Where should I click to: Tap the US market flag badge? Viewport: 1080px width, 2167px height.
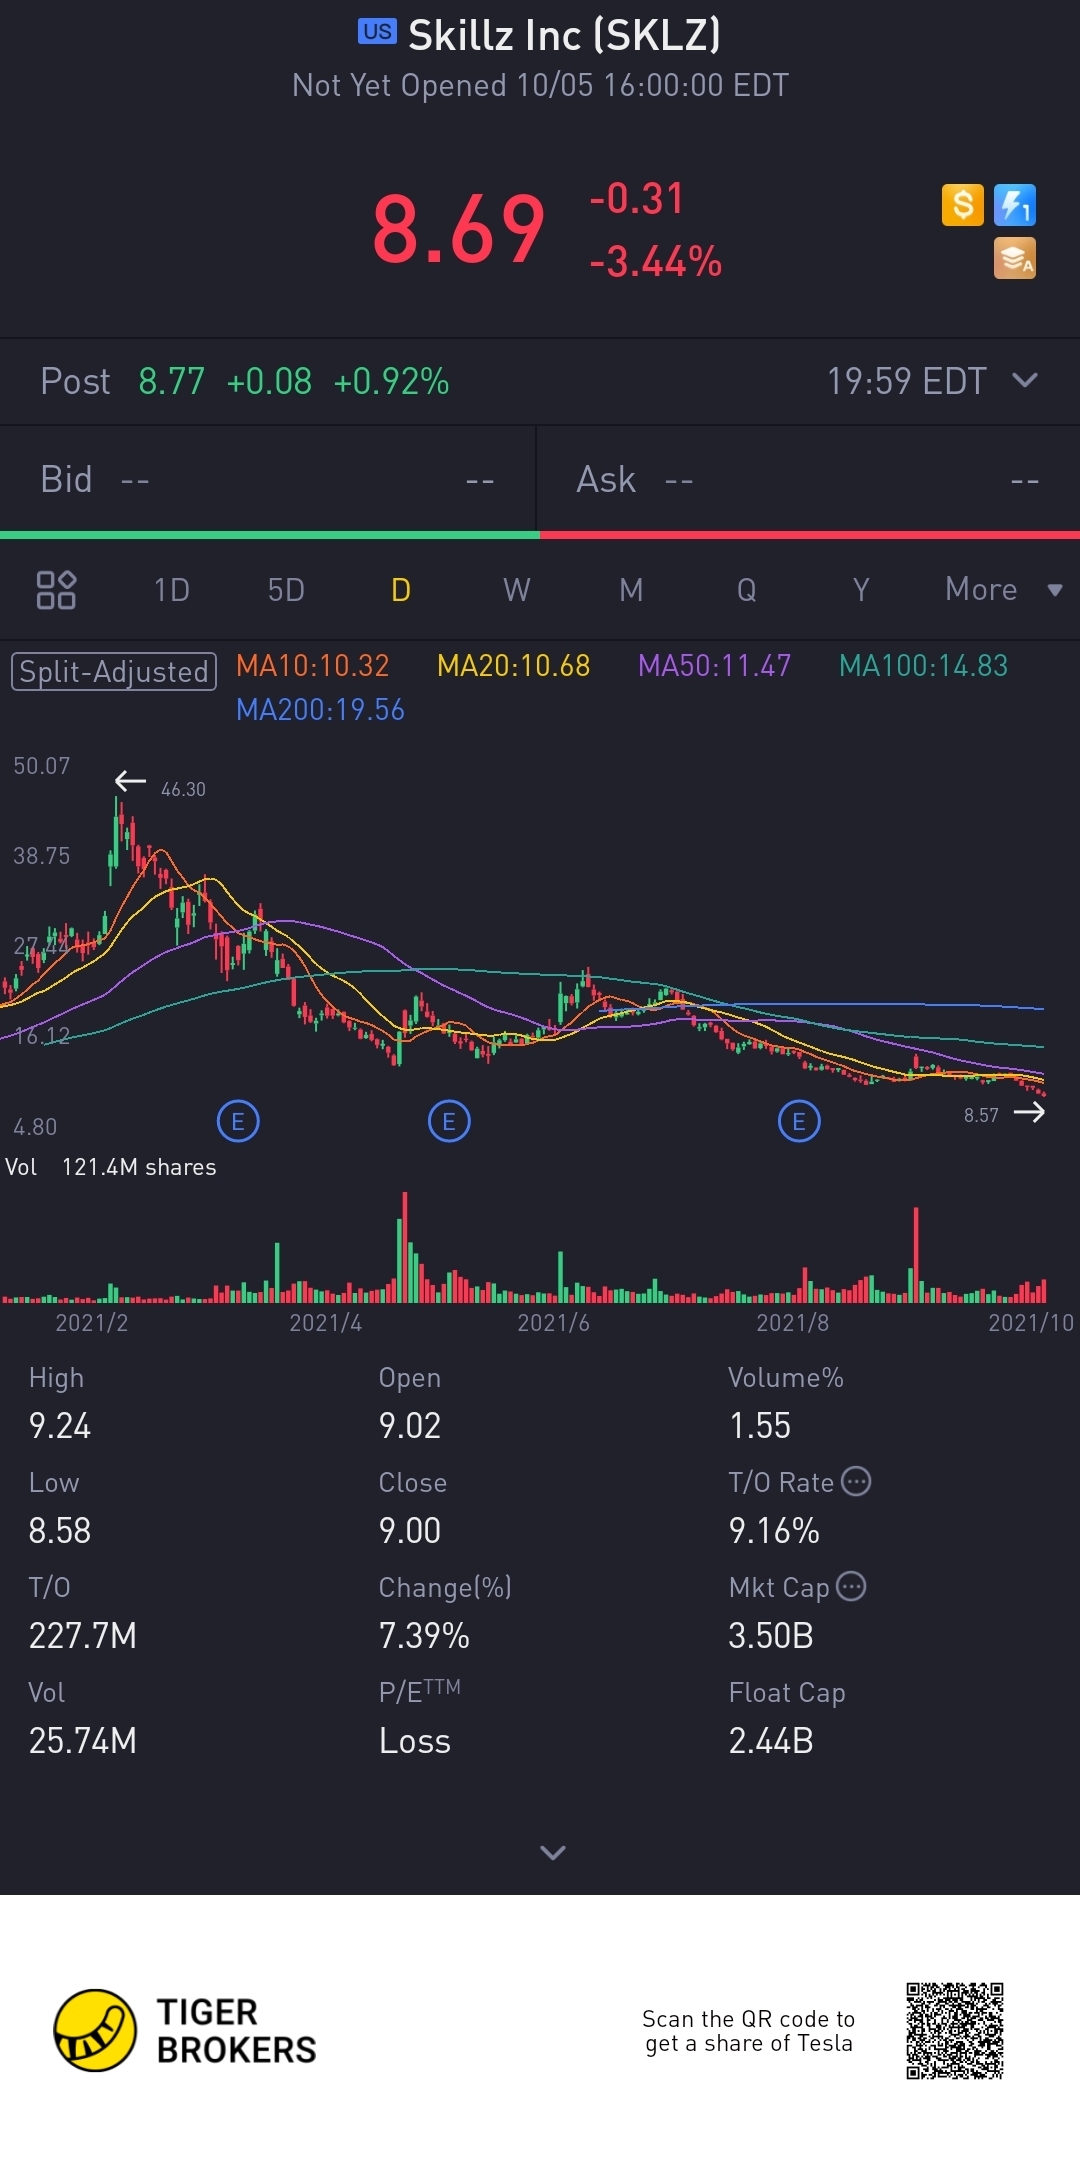point(378,32)
